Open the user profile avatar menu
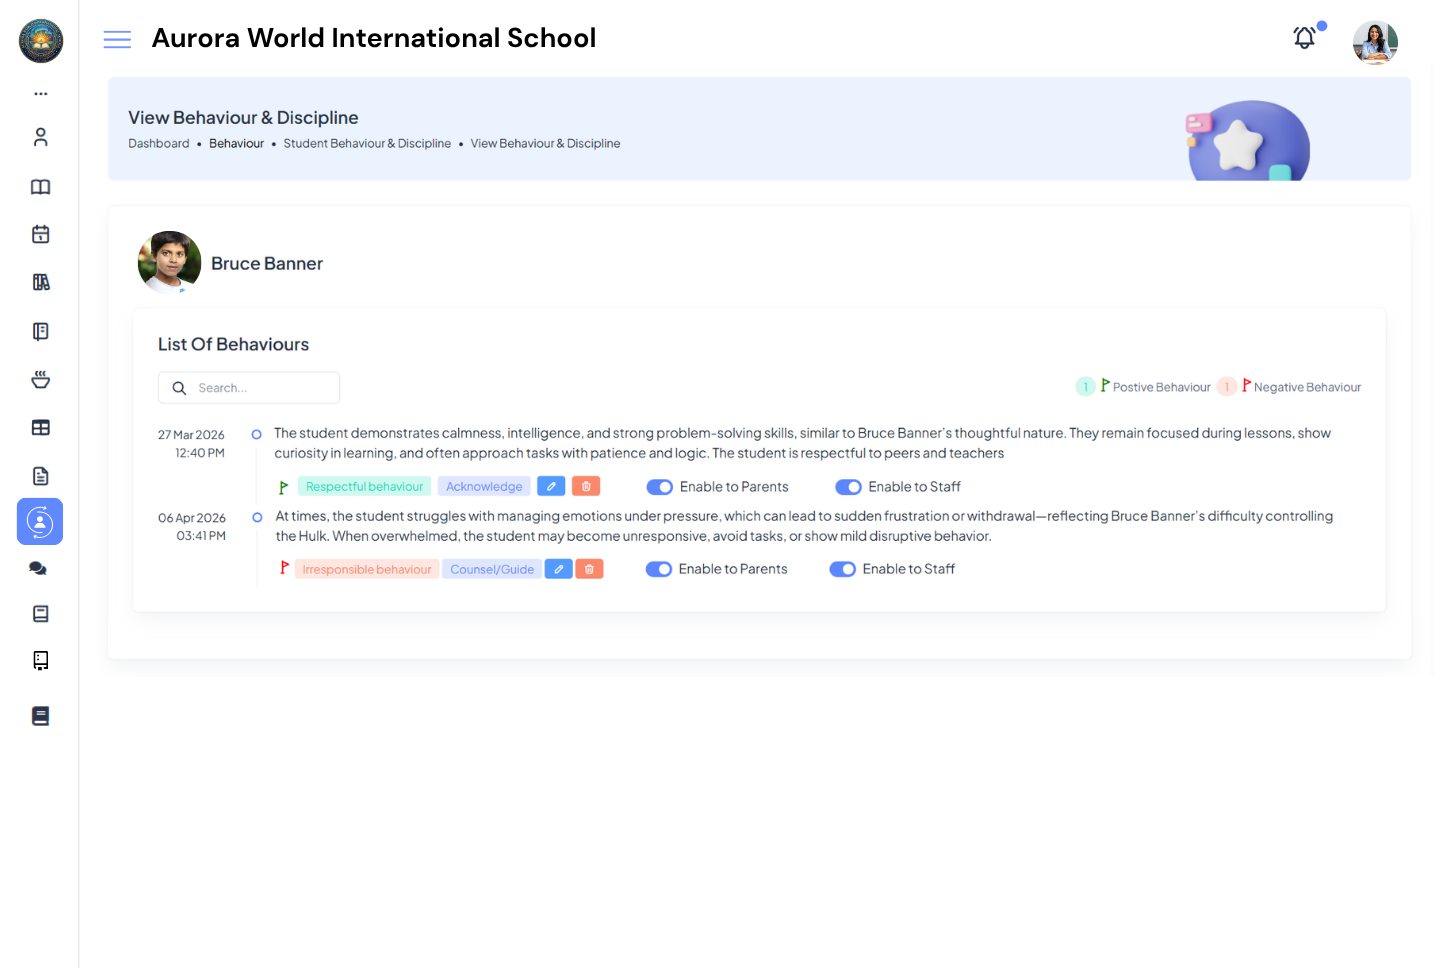 (x=1375, y=42)
